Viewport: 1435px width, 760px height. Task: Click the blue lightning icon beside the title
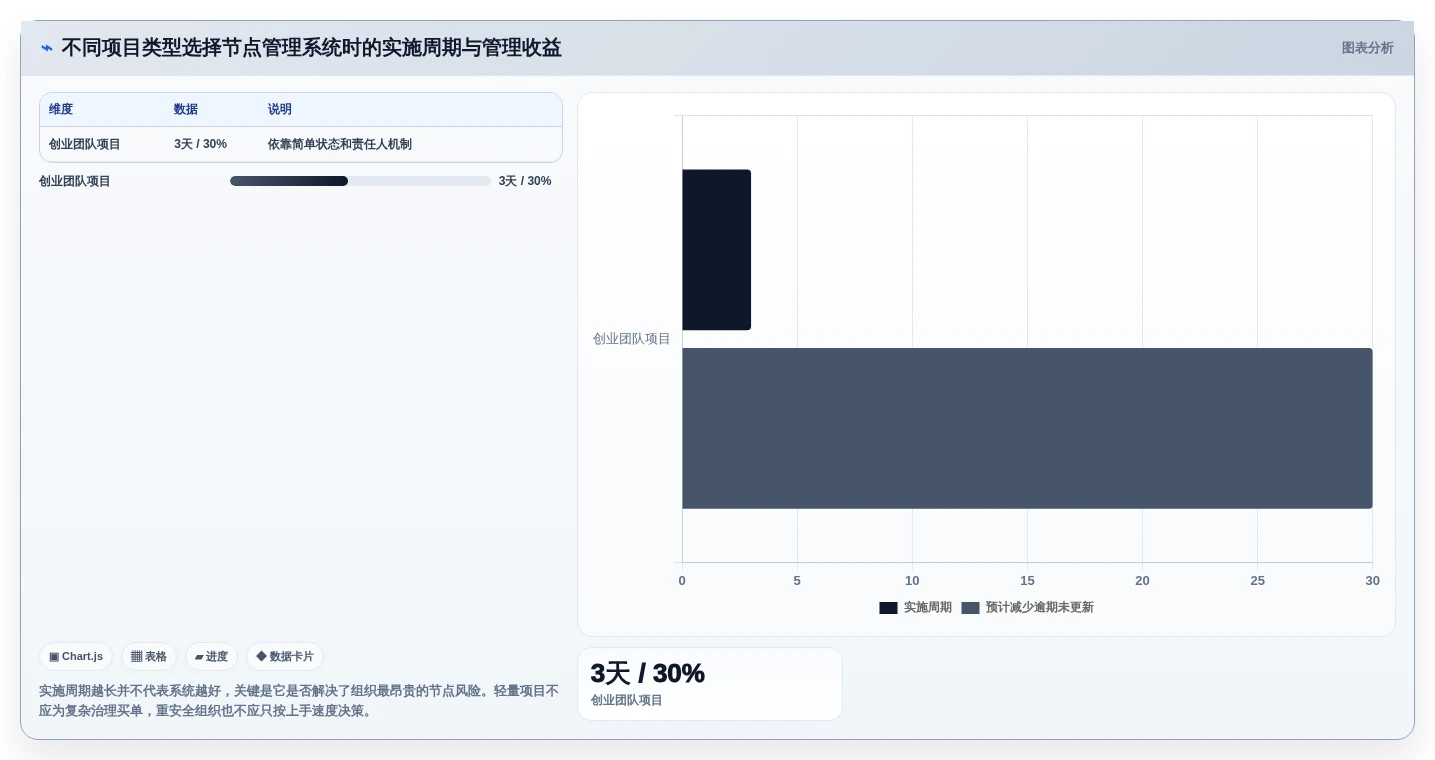click(47, 48)
